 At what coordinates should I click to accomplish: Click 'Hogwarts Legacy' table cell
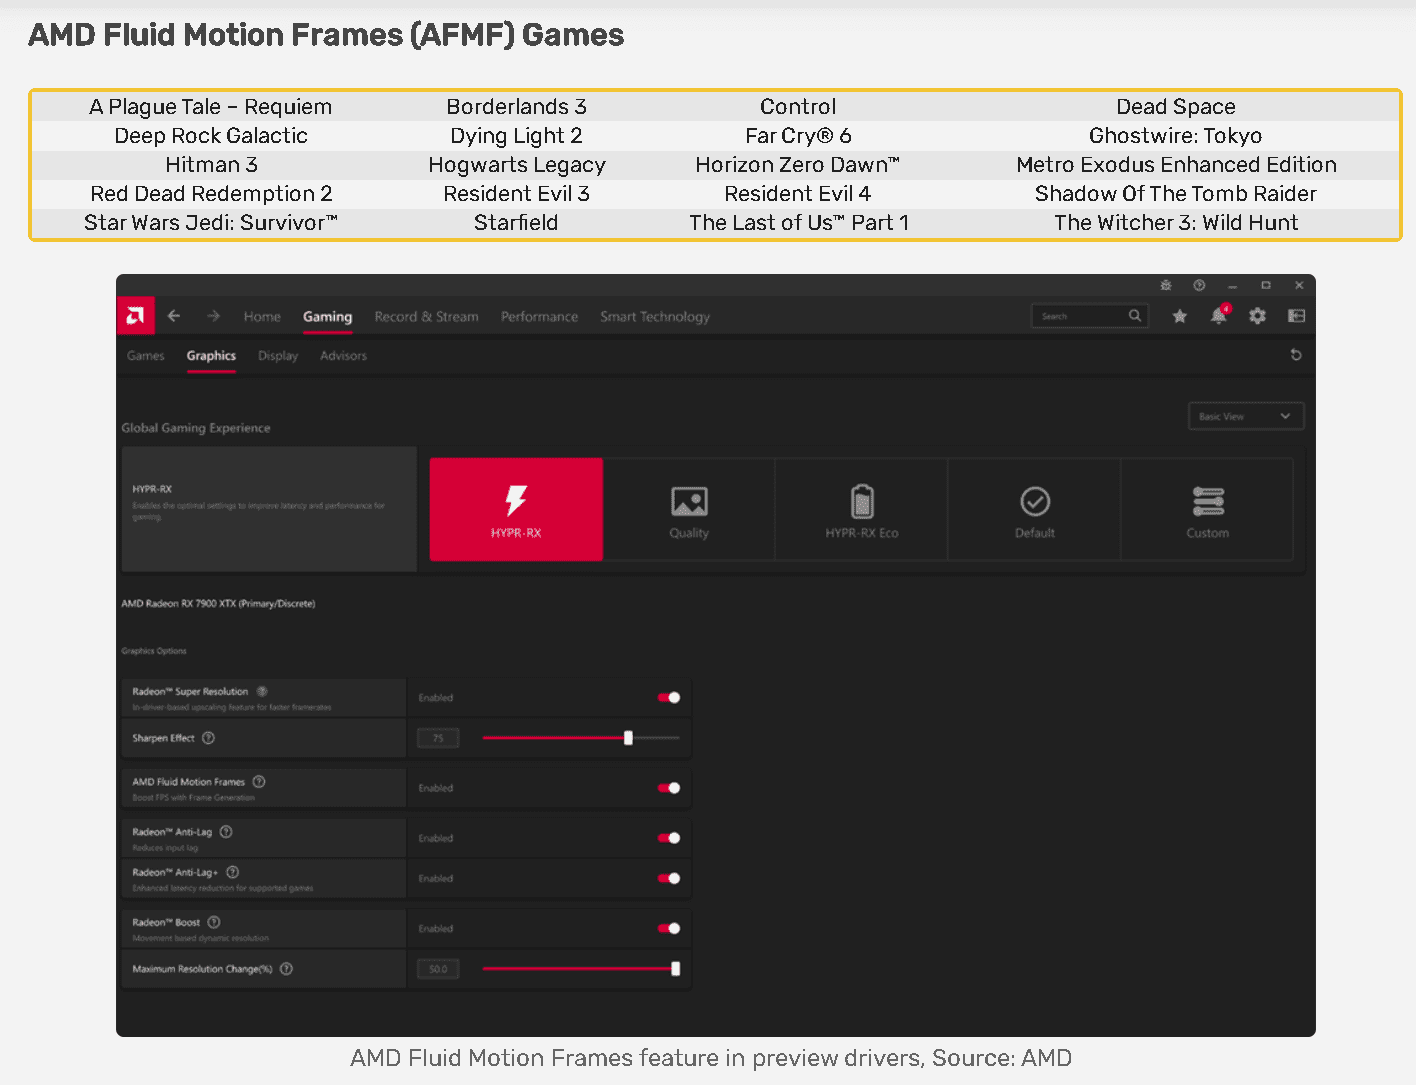pyautogui.click(x=516, y=165)
